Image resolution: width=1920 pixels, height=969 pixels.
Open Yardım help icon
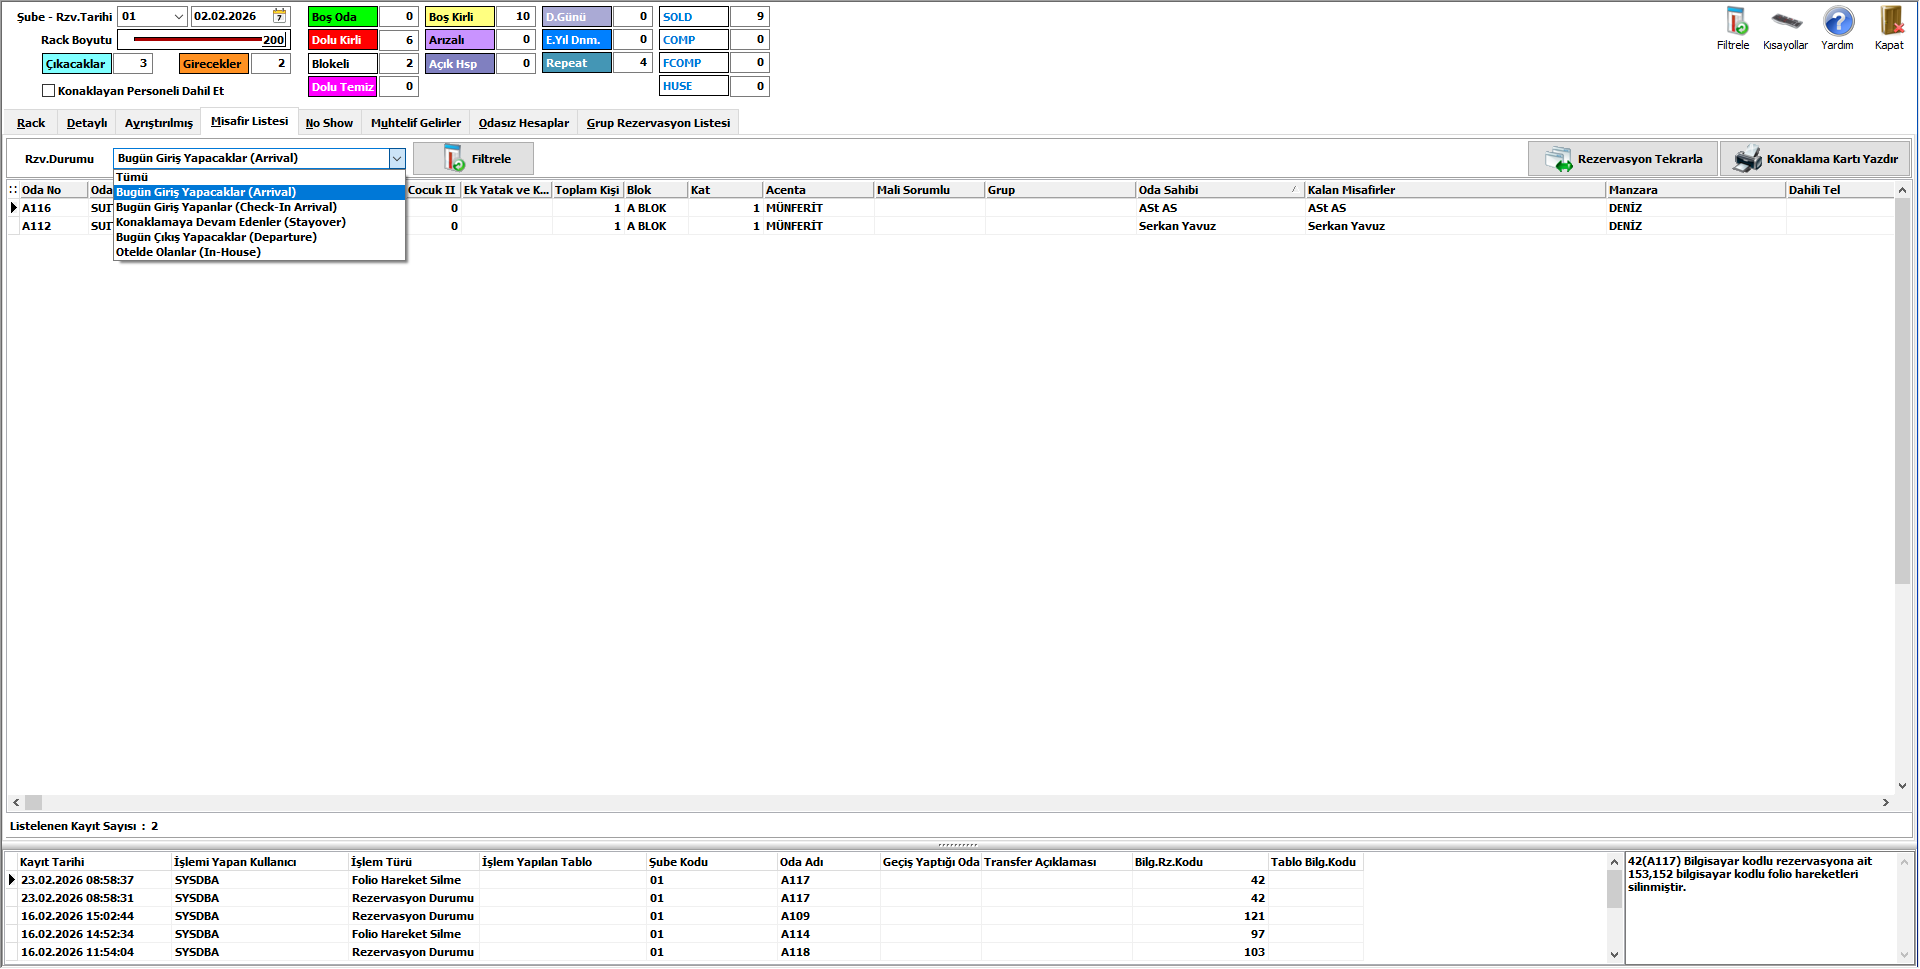1837,22
